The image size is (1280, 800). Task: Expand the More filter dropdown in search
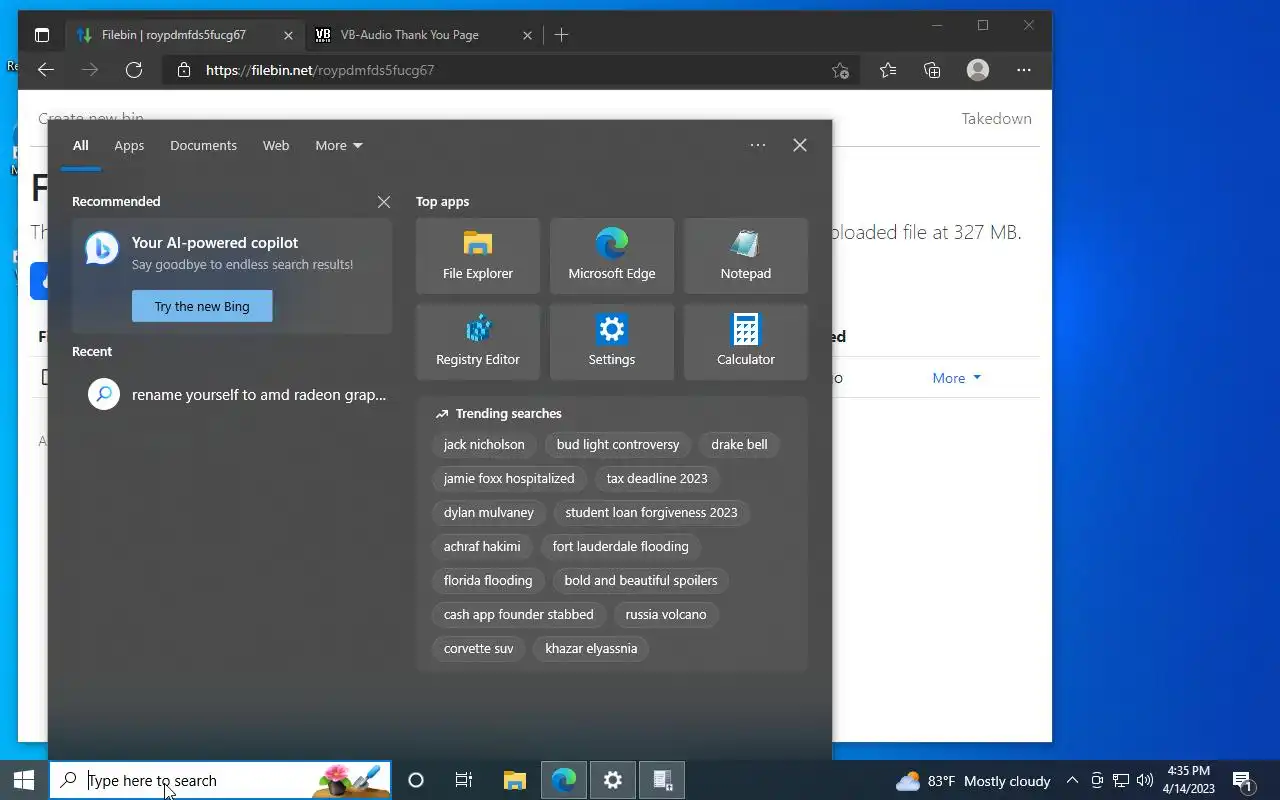click(x=339, y=145)
